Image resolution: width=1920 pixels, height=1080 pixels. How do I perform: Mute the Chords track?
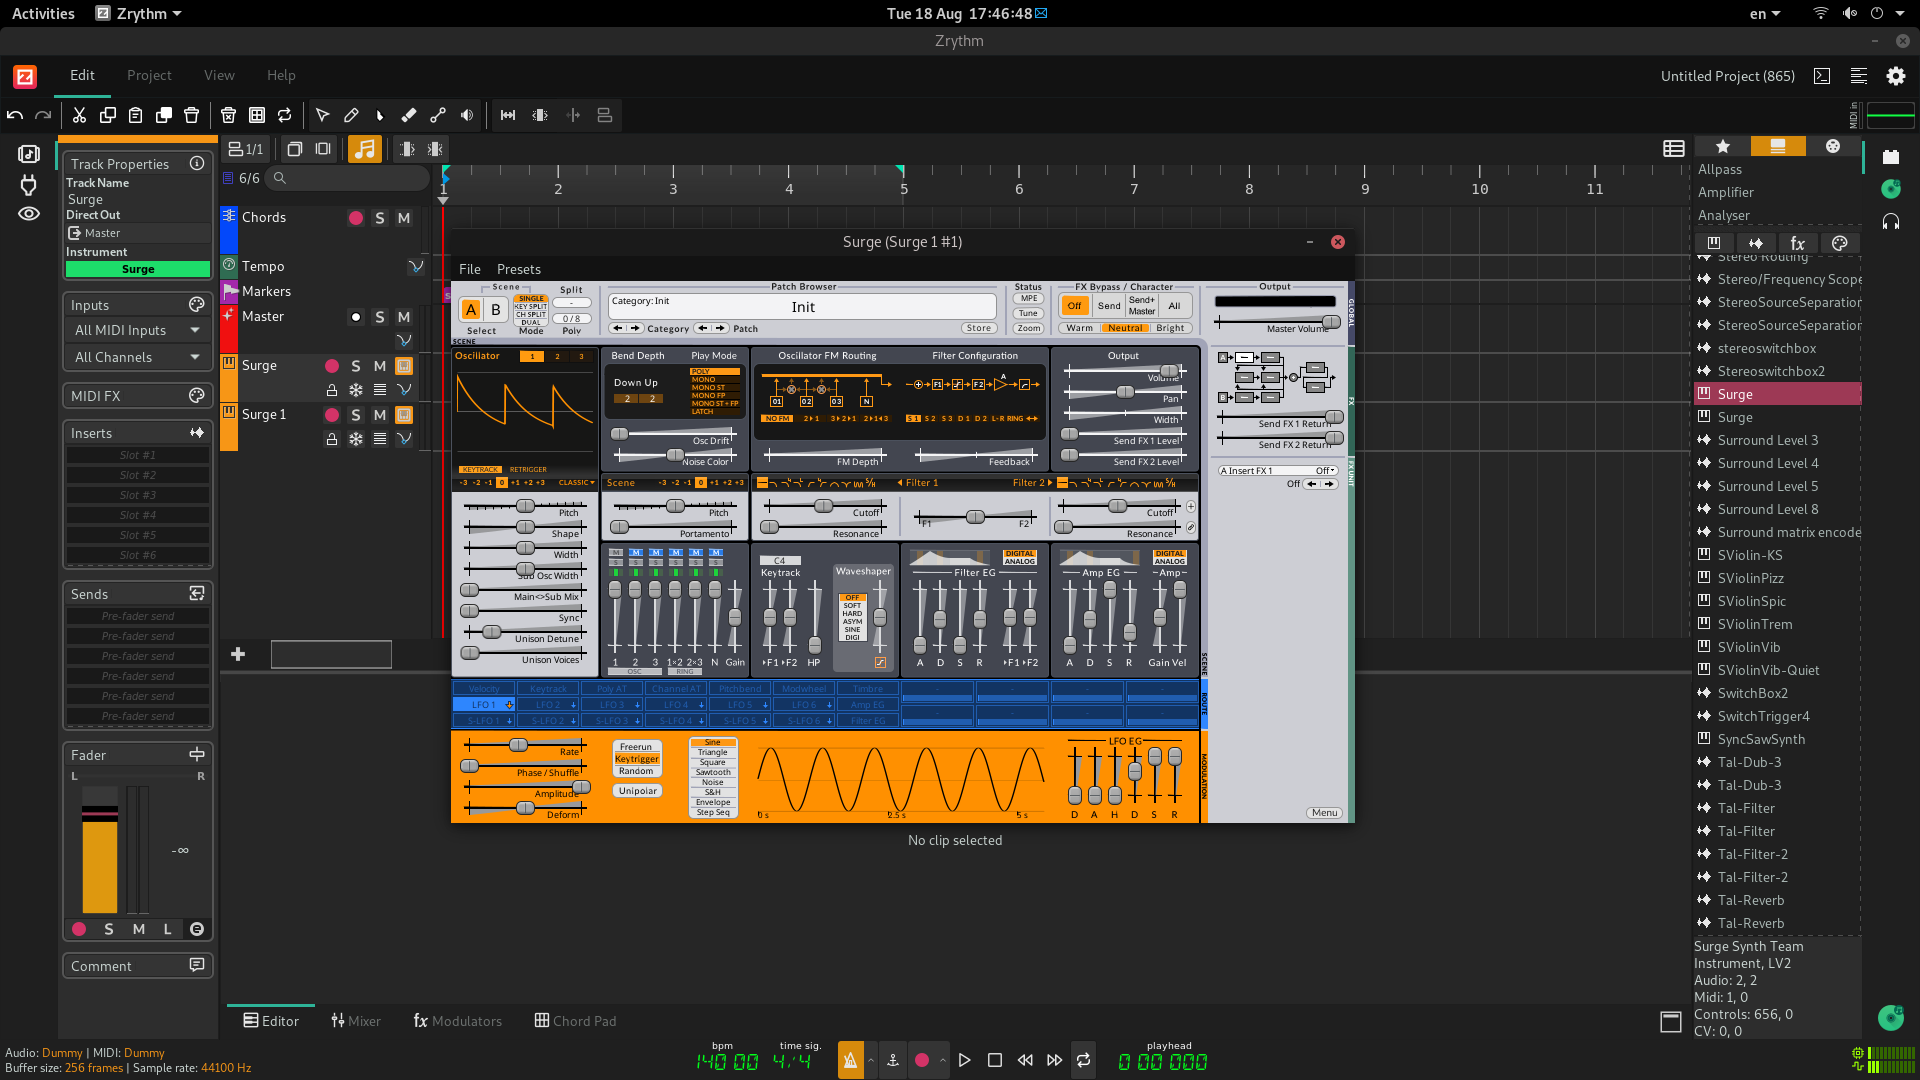click(x=404, y=218)
